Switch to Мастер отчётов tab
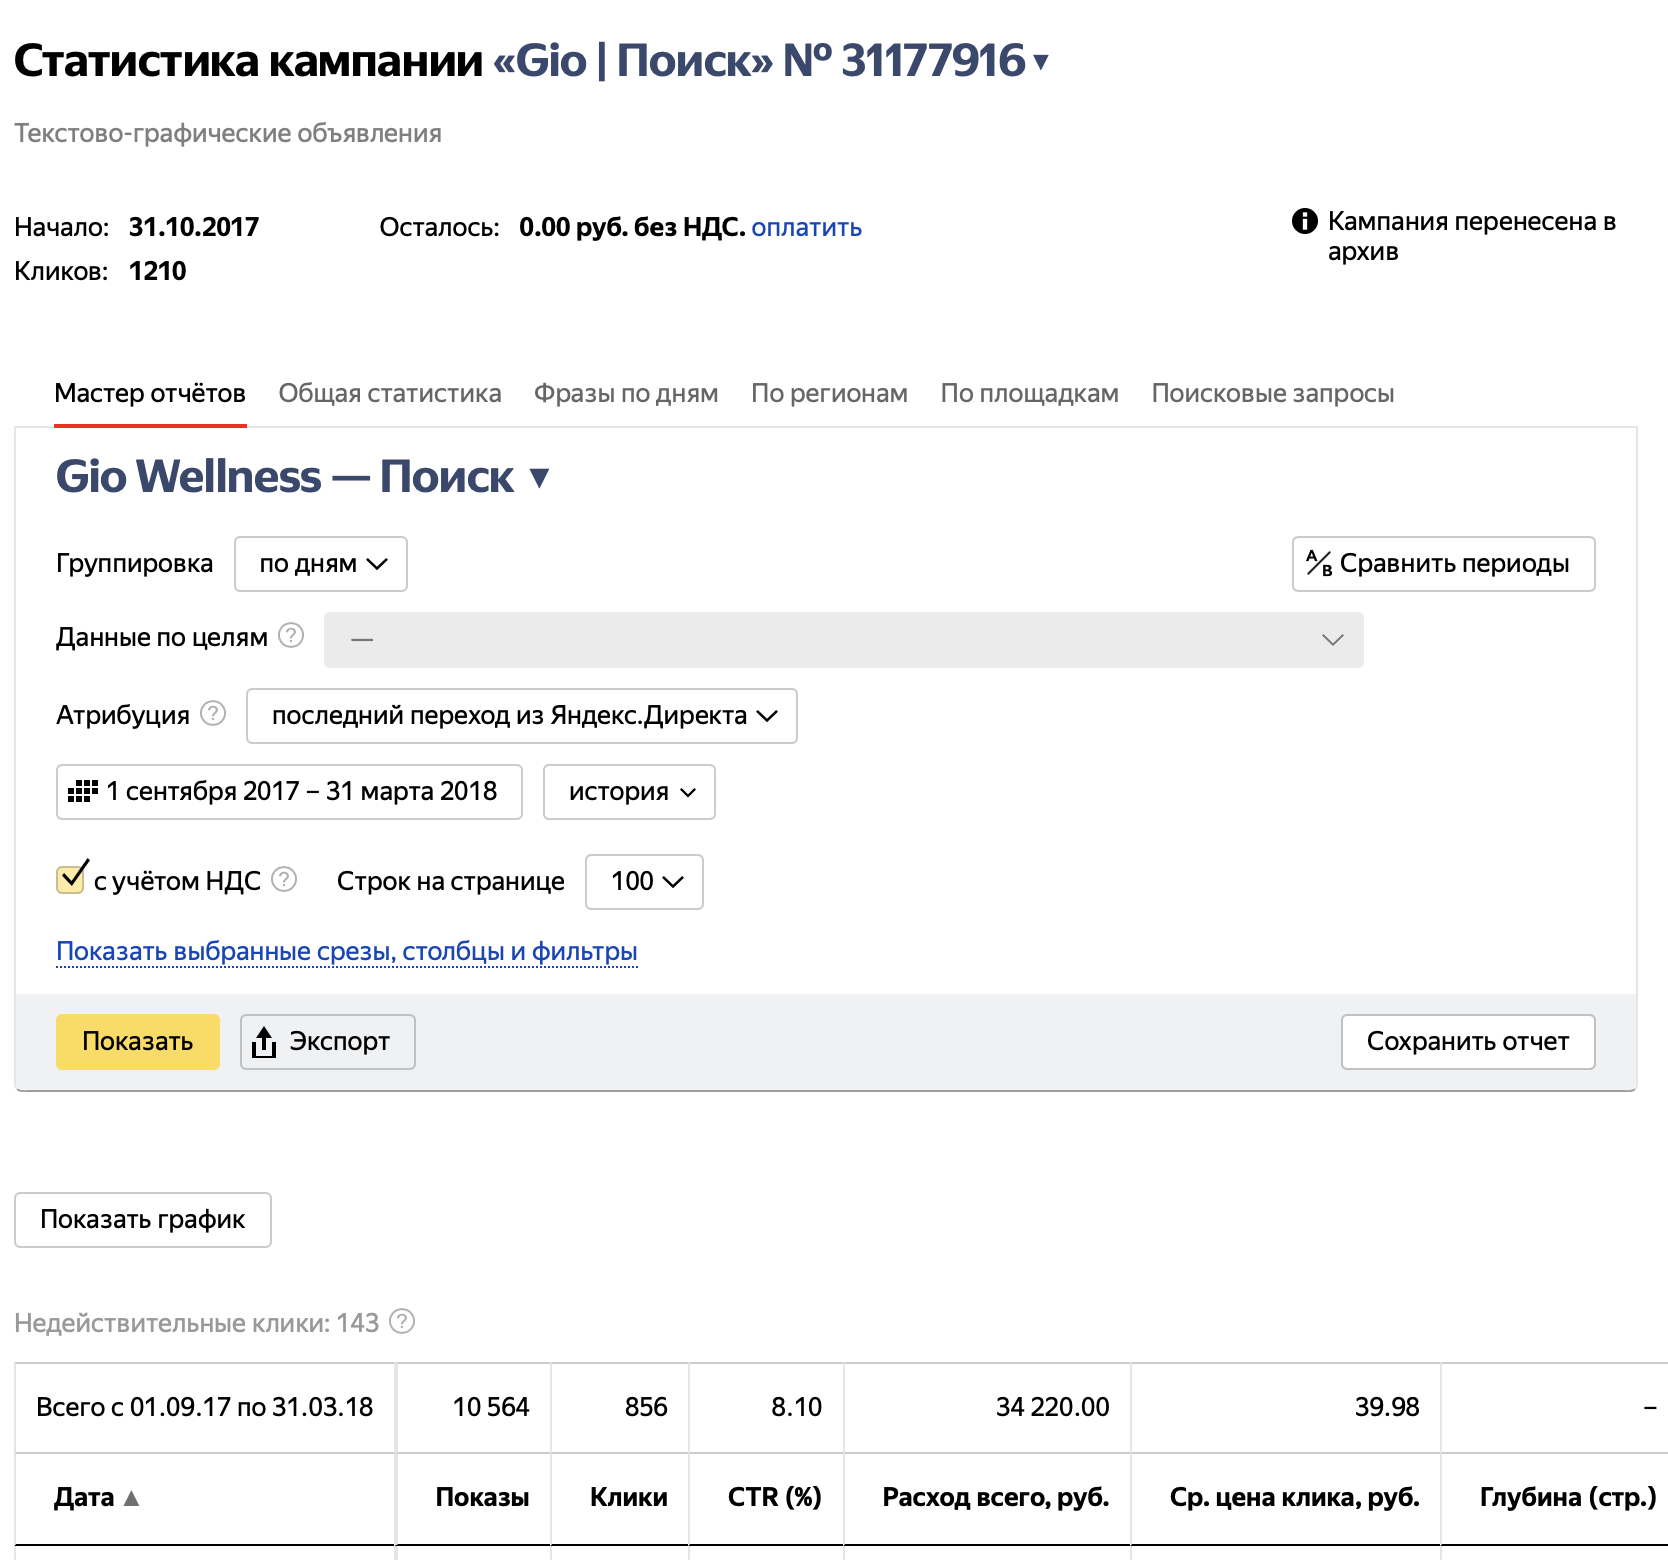 click(150, 393)
